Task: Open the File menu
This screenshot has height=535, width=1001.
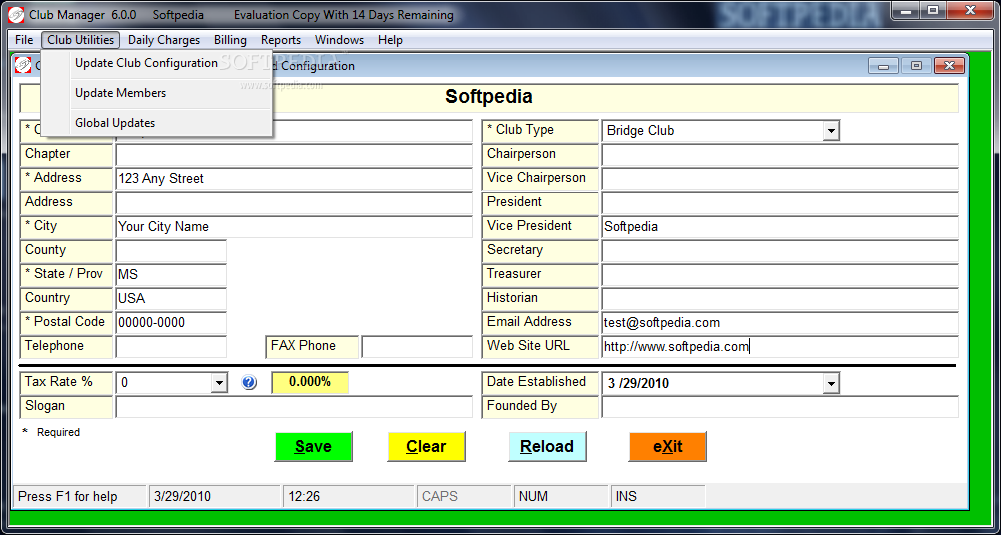Action: click(x=24, y=40)
